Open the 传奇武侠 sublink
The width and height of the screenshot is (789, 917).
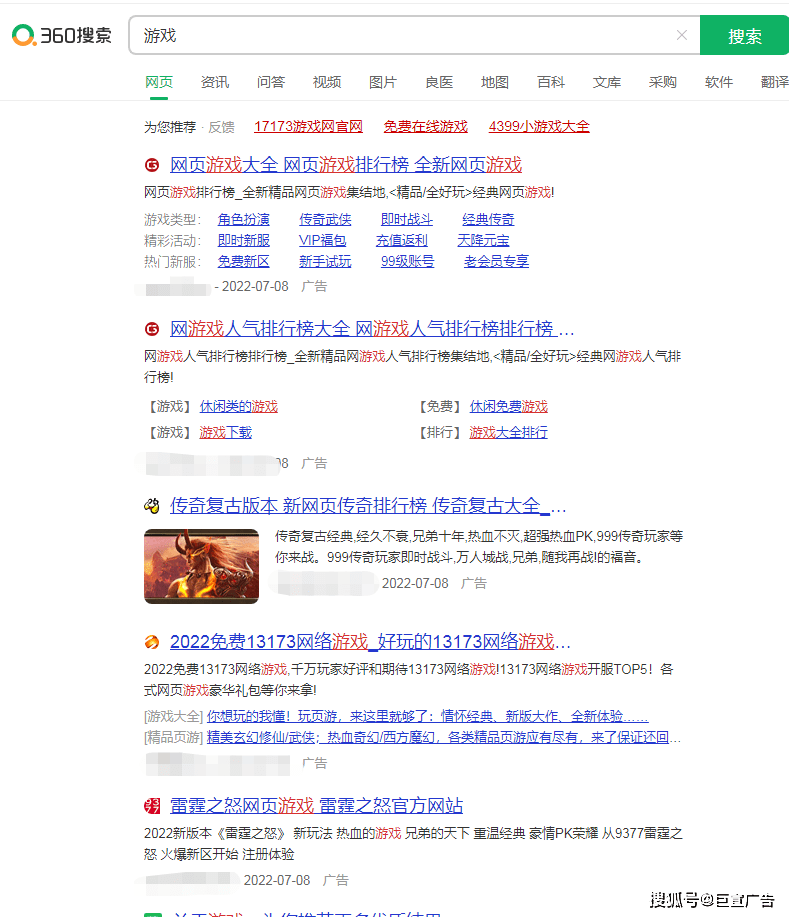pyautogui.click(x=325, y=219)
